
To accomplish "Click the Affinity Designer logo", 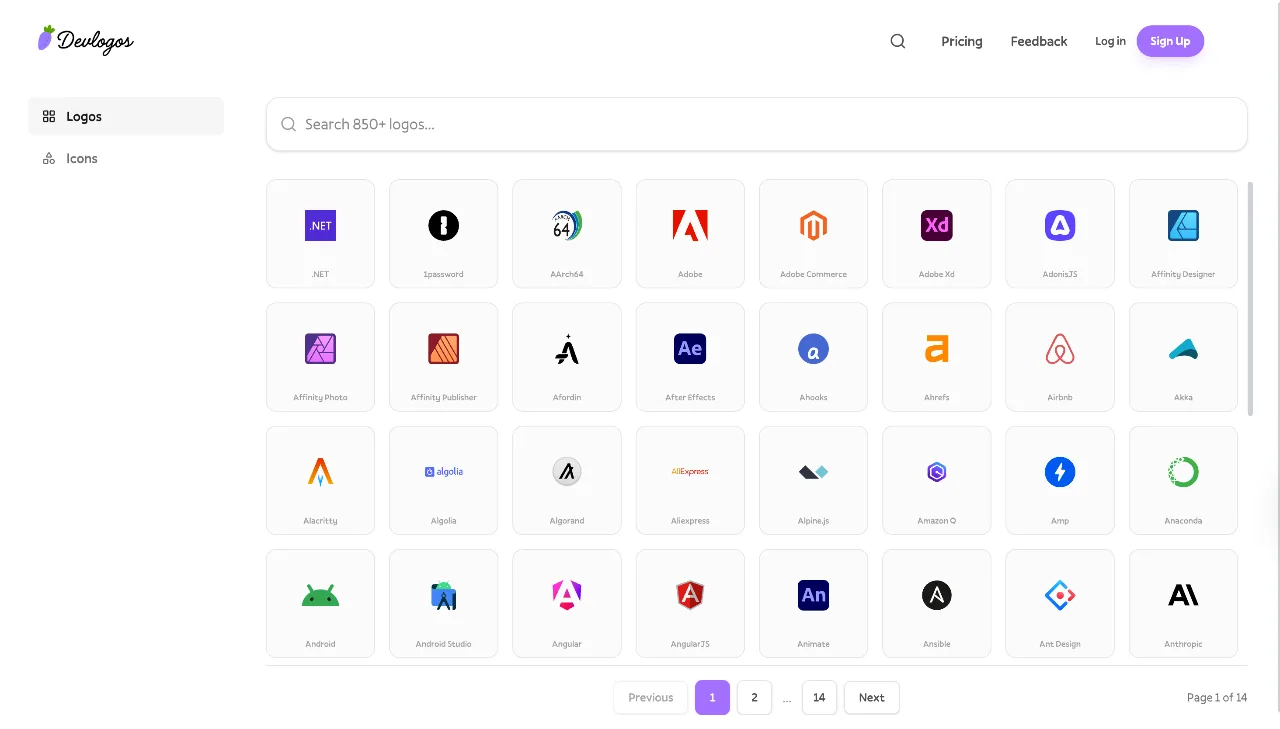I will coord(1183,234).
